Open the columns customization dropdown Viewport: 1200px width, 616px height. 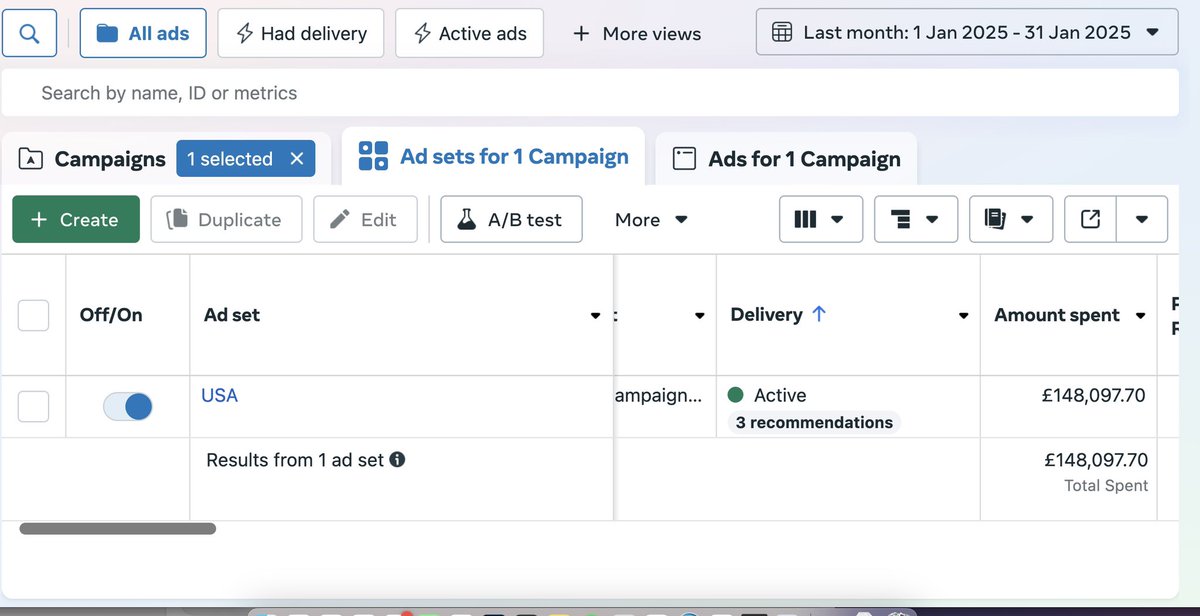[x=821, y=220]
